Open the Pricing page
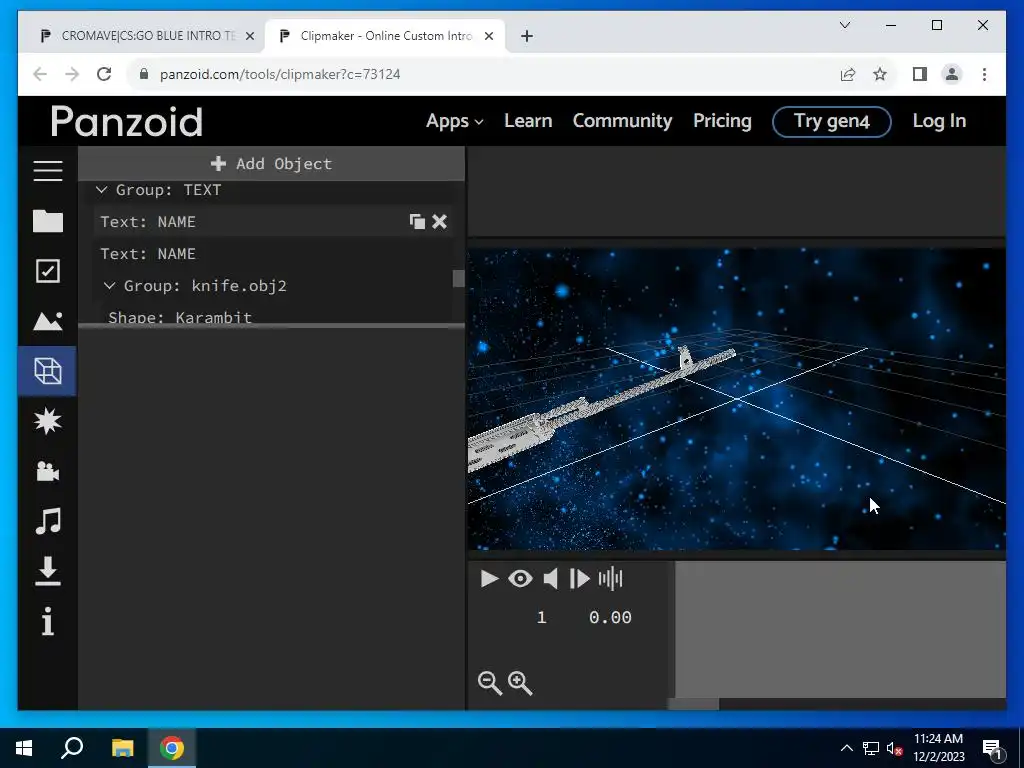 point(722,121)
